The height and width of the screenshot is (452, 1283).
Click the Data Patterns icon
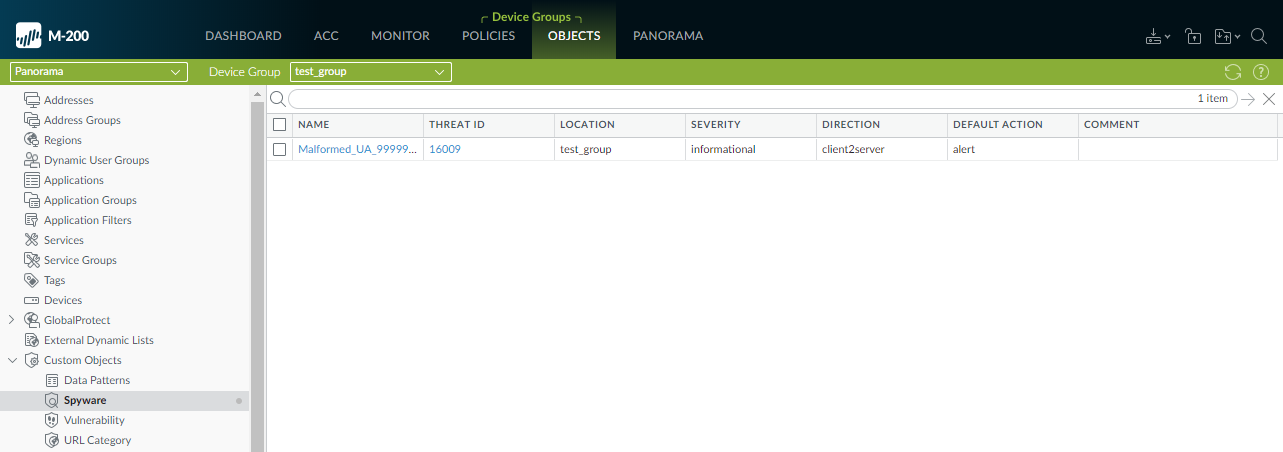pos(52,380)
